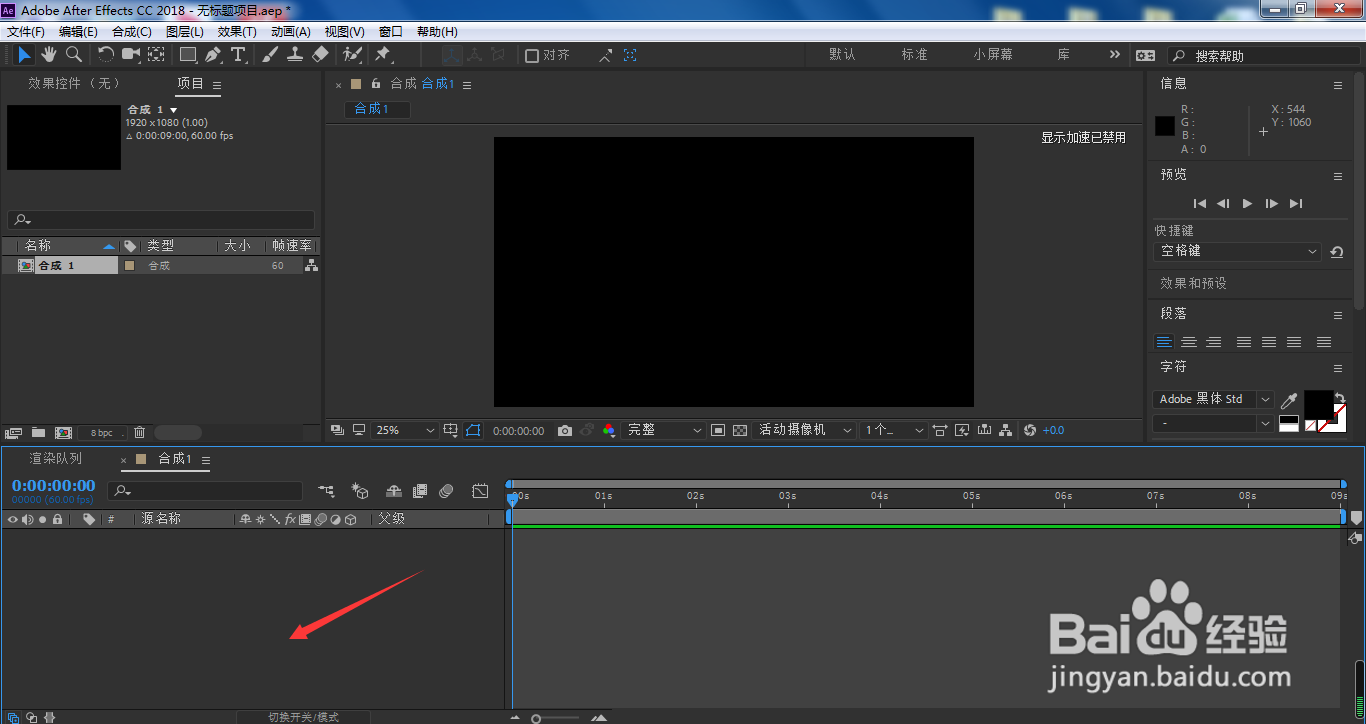Toggle Draft 3D switch in timeline

360,491
